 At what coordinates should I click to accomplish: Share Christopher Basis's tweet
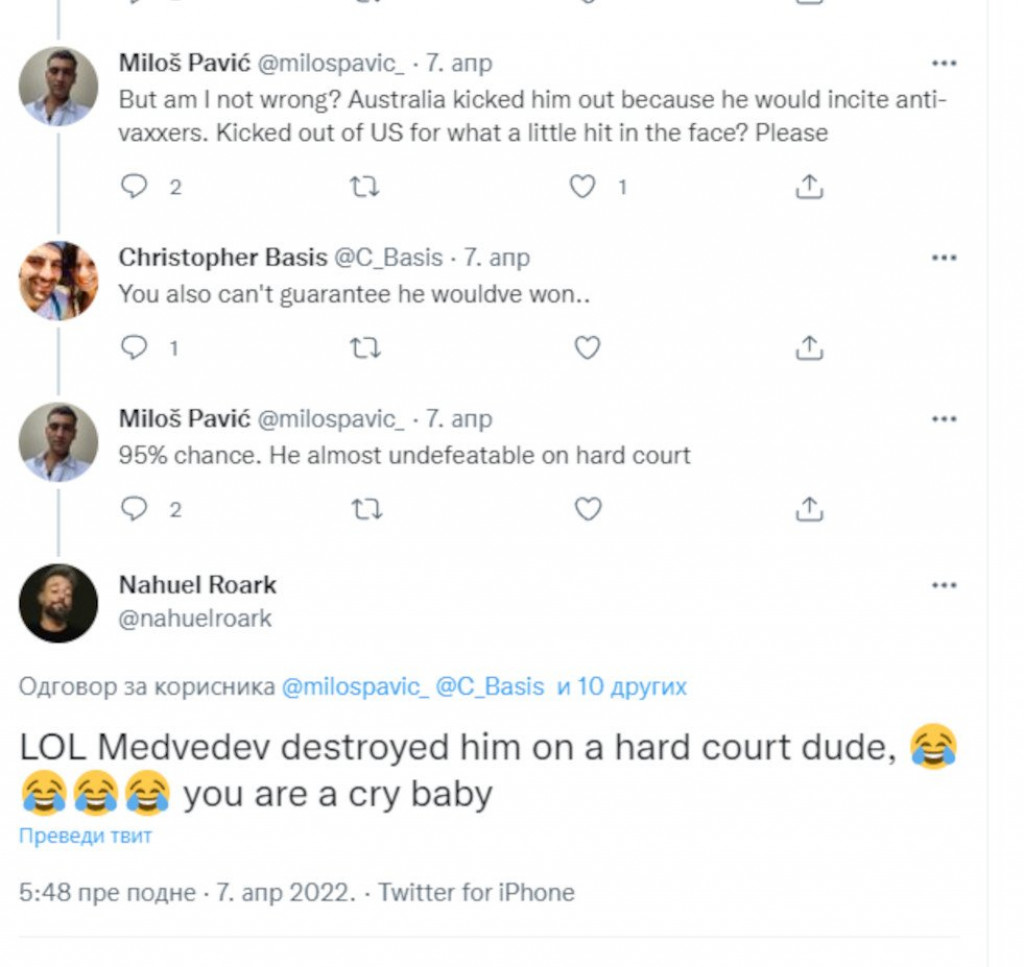808,347
